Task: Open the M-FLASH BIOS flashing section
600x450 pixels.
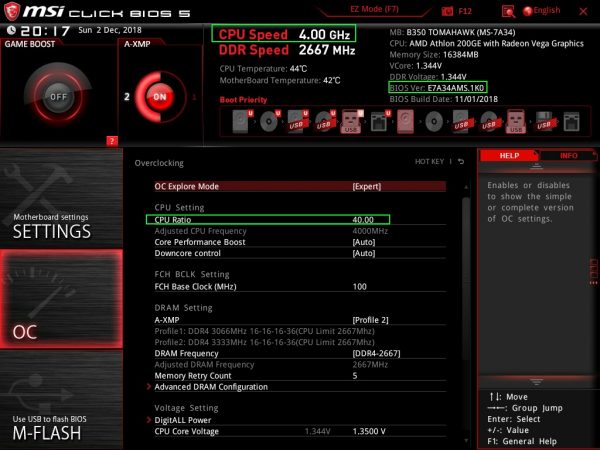Action: pos(61,400)
